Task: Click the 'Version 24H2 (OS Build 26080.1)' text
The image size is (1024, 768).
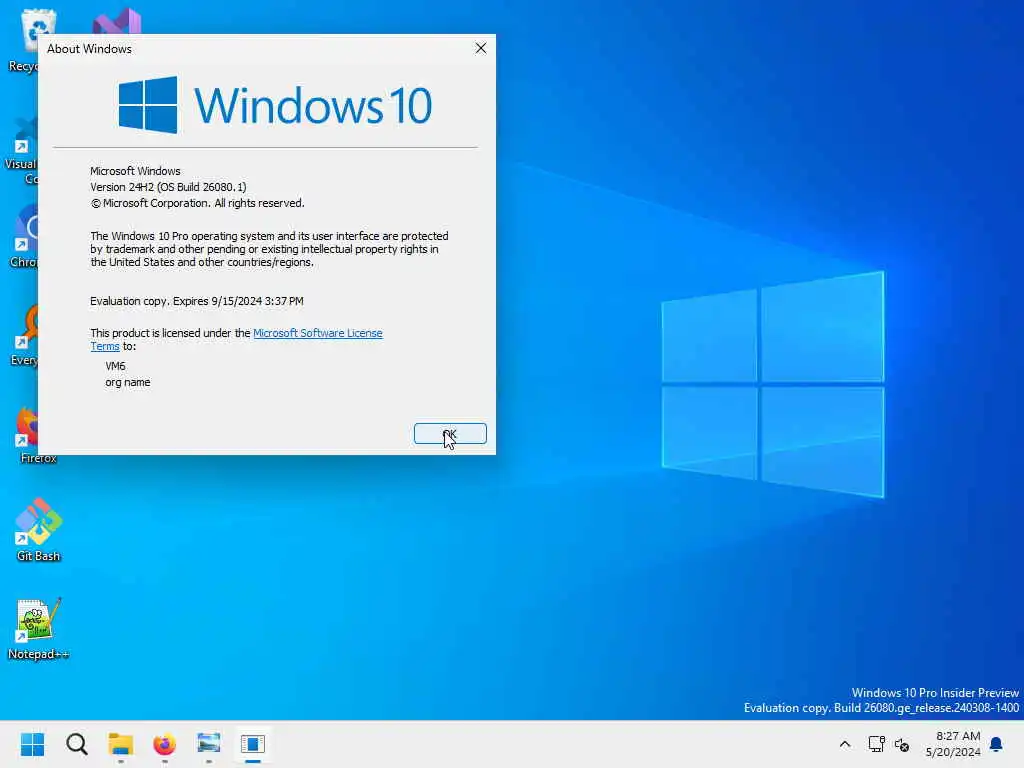Action: (x=168, y=187)
